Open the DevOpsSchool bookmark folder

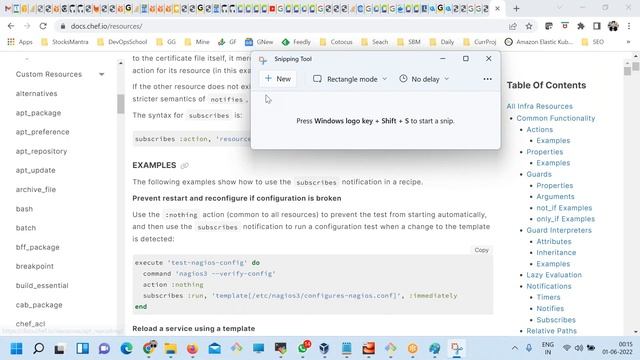click(x=122, y=42)
